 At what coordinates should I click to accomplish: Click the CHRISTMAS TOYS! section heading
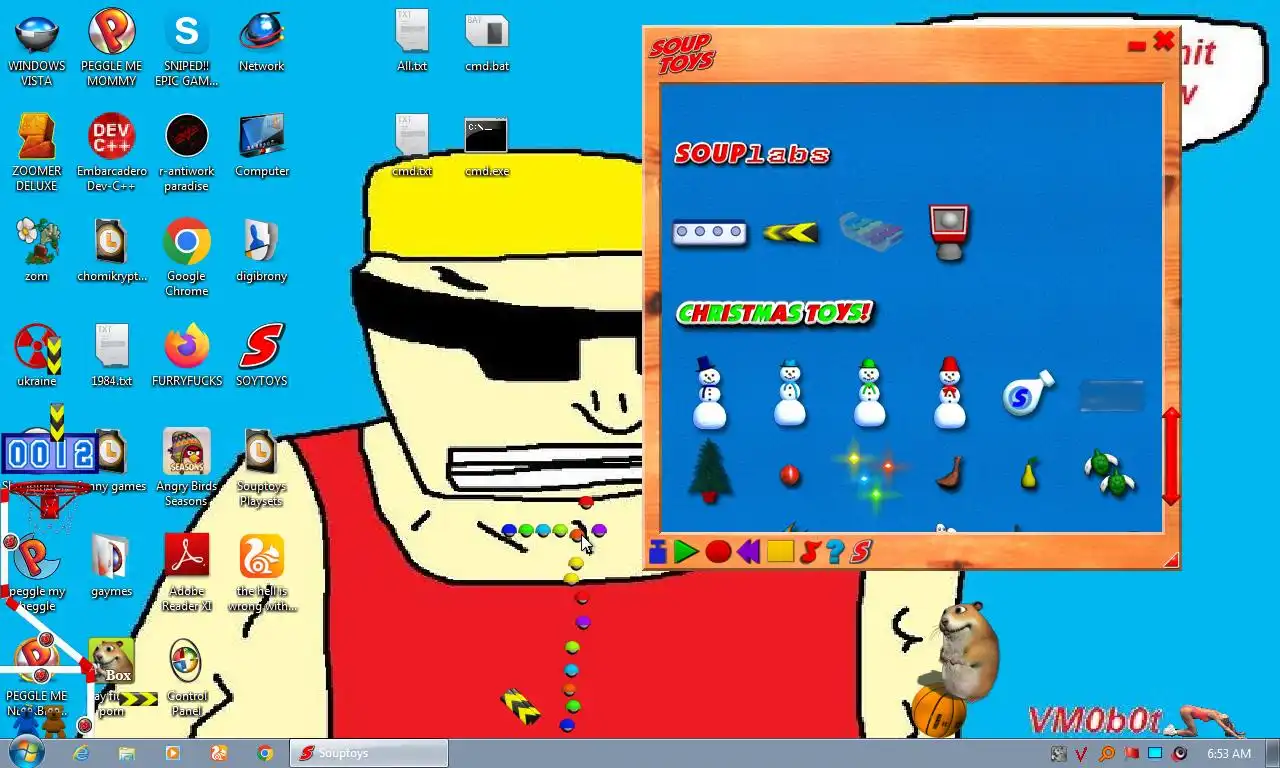pos(775,313)
